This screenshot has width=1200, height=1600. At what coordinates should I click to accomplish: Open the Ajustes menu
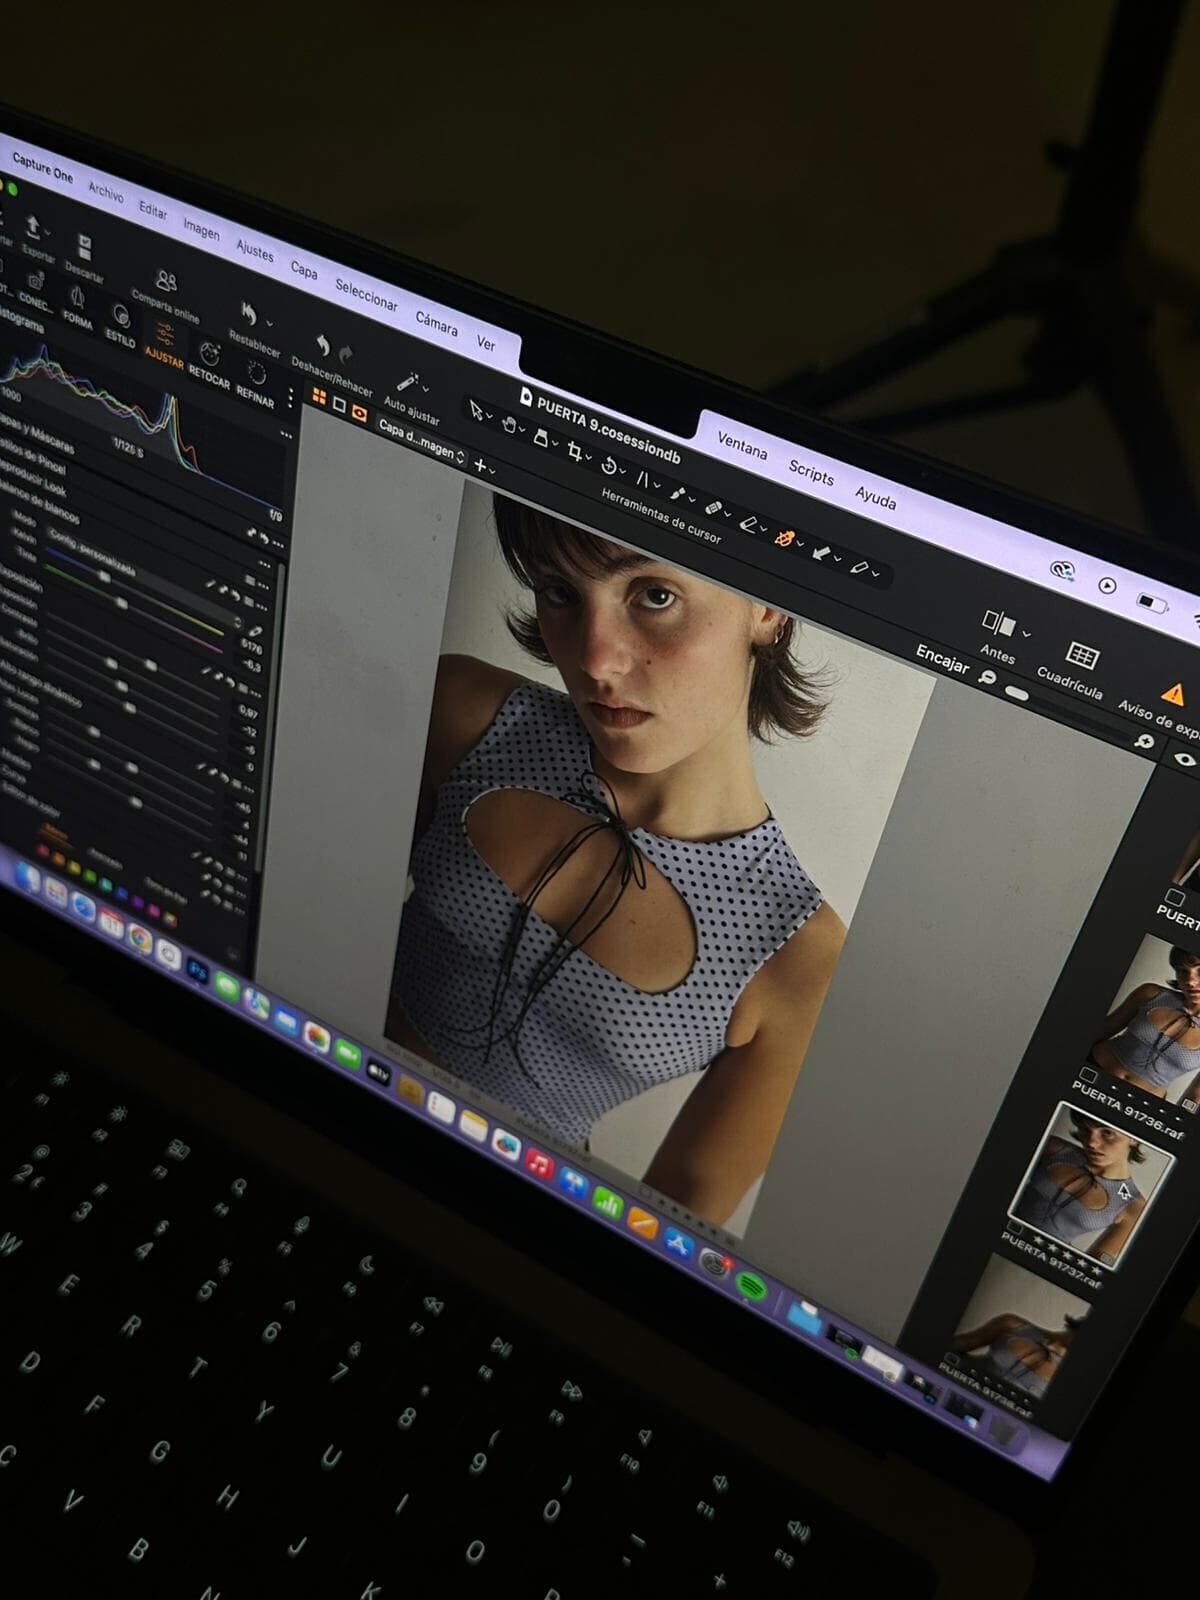255,250
